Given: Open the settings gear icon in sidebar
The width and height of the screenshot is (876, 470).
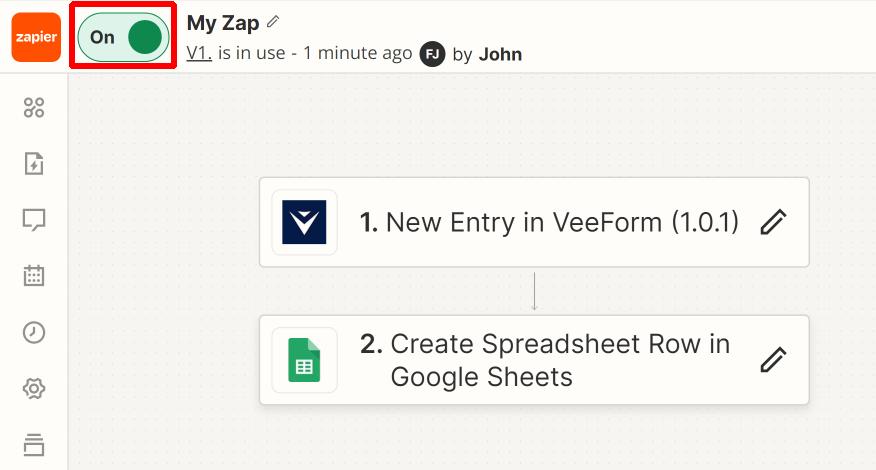Looking at the screenshot, I should (34, 388).
